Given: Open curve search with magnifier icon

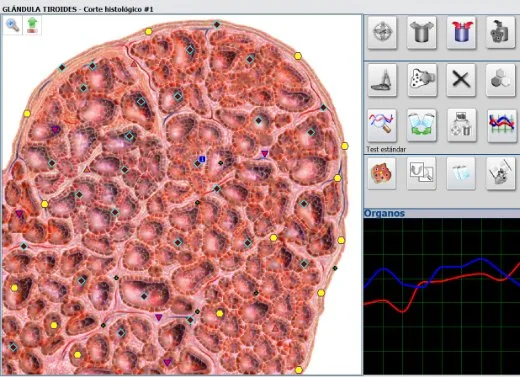Looking at the screenshot, I should 382,125.
